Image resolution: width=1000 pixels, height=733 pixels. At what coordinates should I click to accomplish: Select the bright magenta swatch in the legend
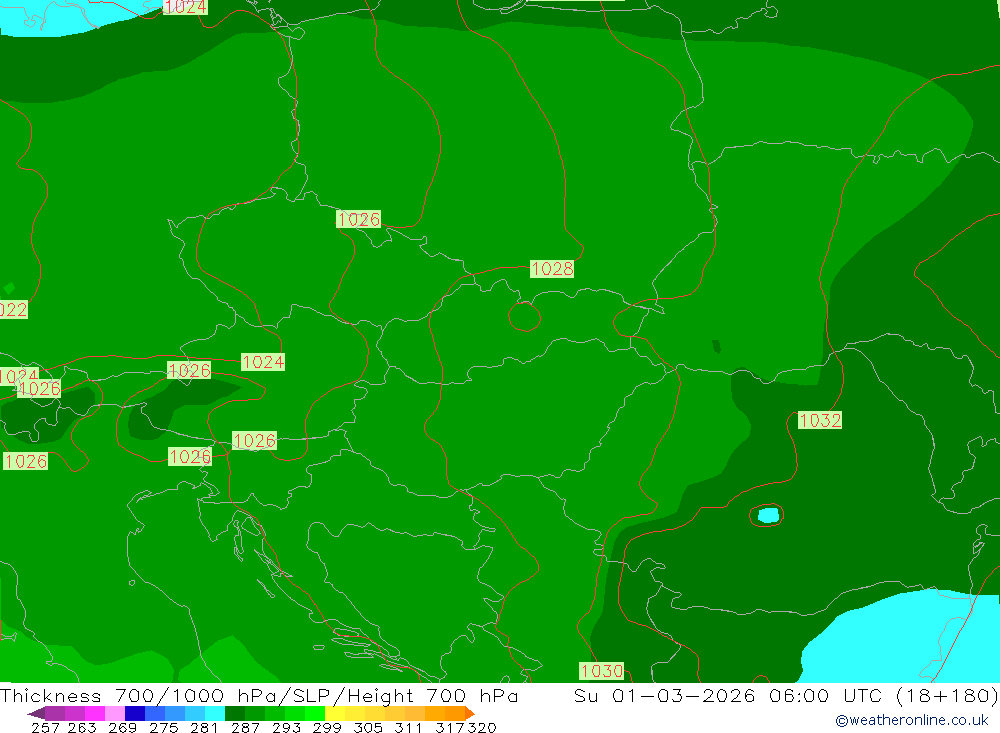(94, 713)
